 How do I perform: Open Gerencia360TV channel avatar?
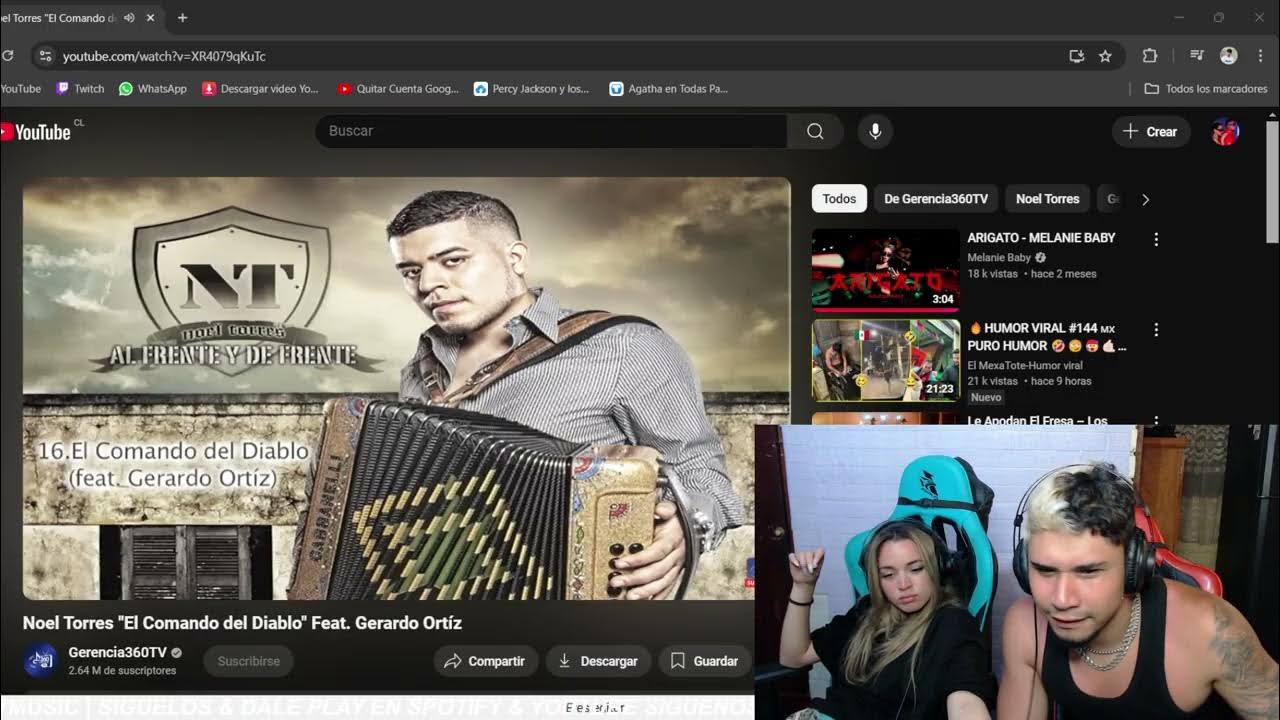tap(40, 661)
